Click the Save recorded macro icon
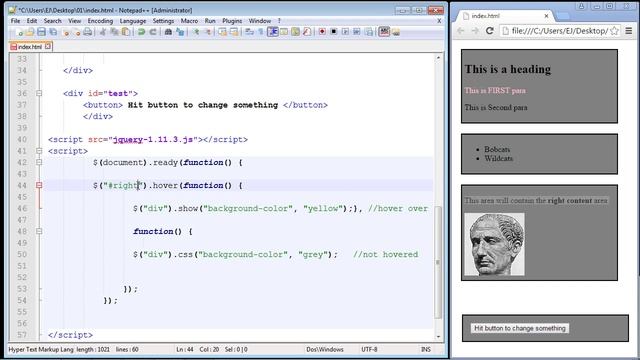This screenshot has width=640, height=360. [369, 32]
